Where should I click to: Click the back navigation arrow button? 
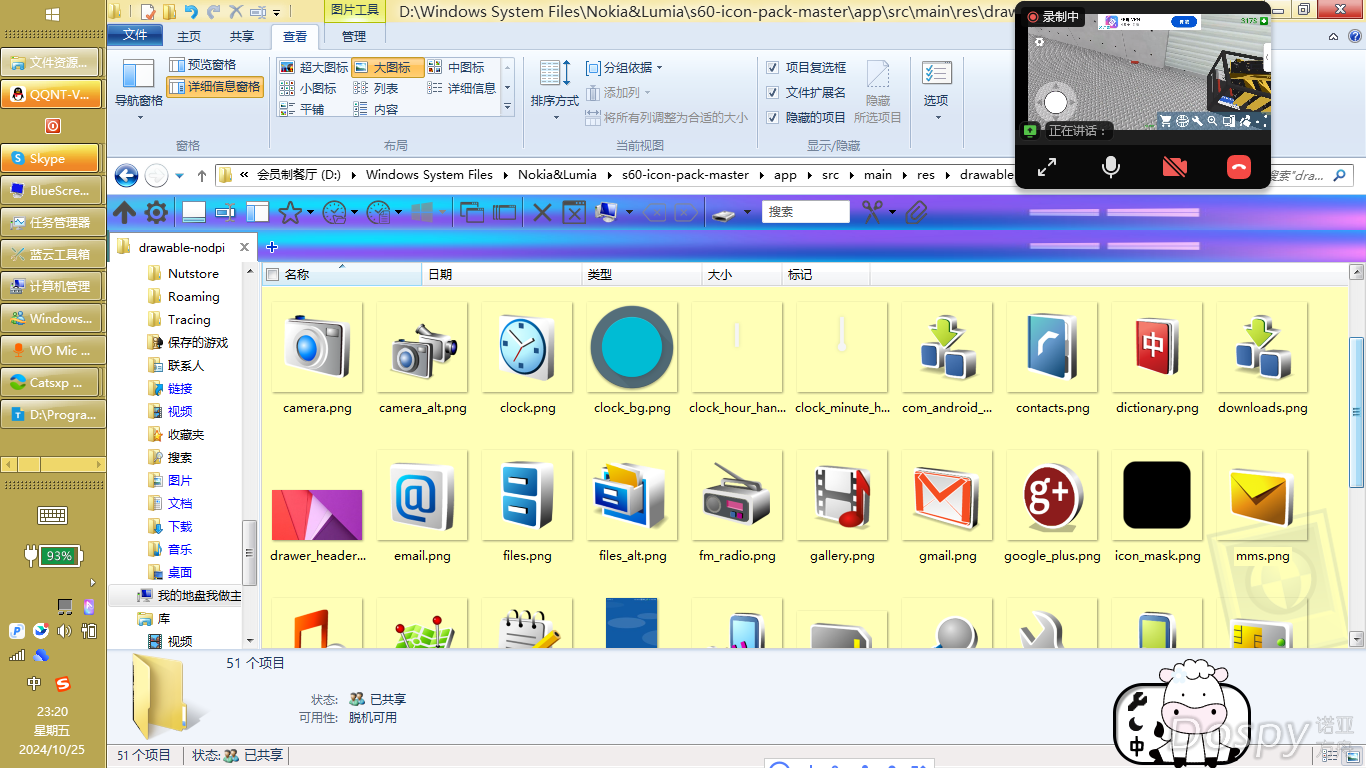(x=126, y=175)
